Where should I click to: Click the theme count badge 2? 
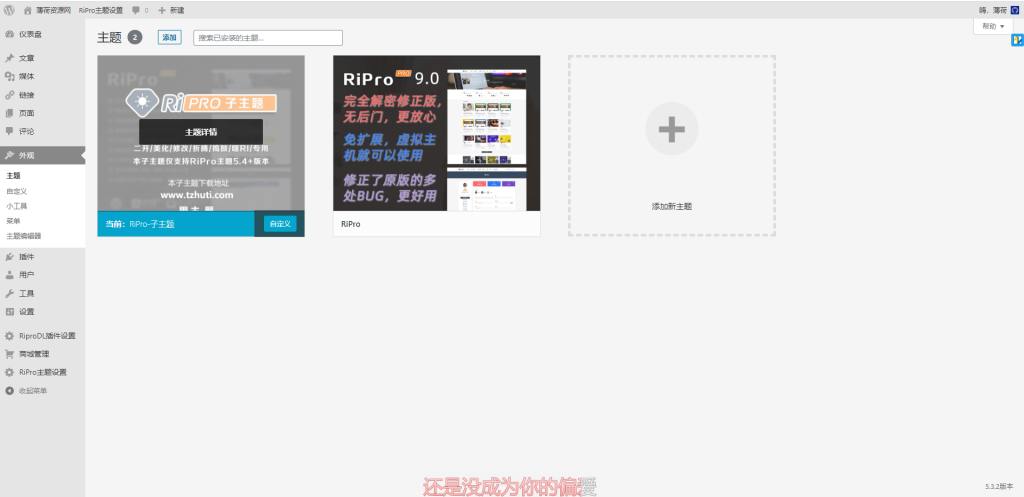pyautogui.click(x=135, y=37)
